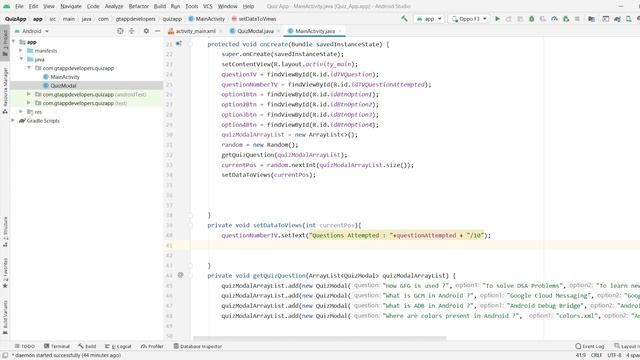Toggle the Build Variants sidebar button

click(5, 318)
